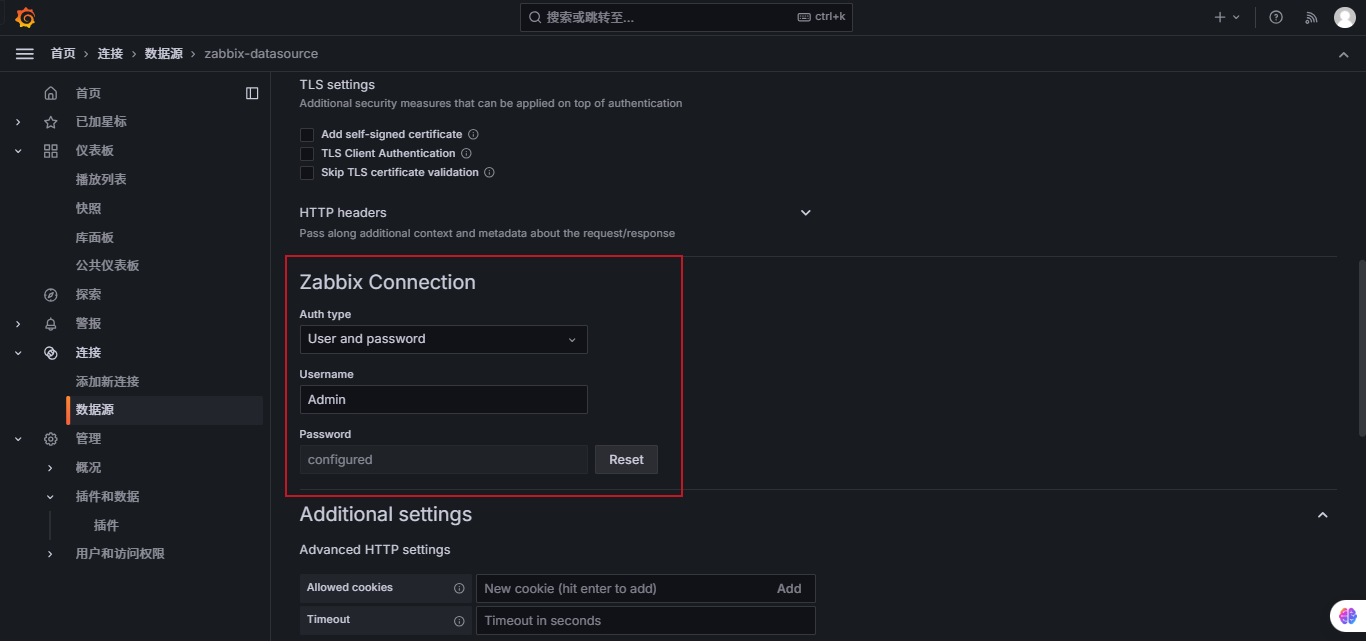Click the search or jump-to box

point(686,17)
